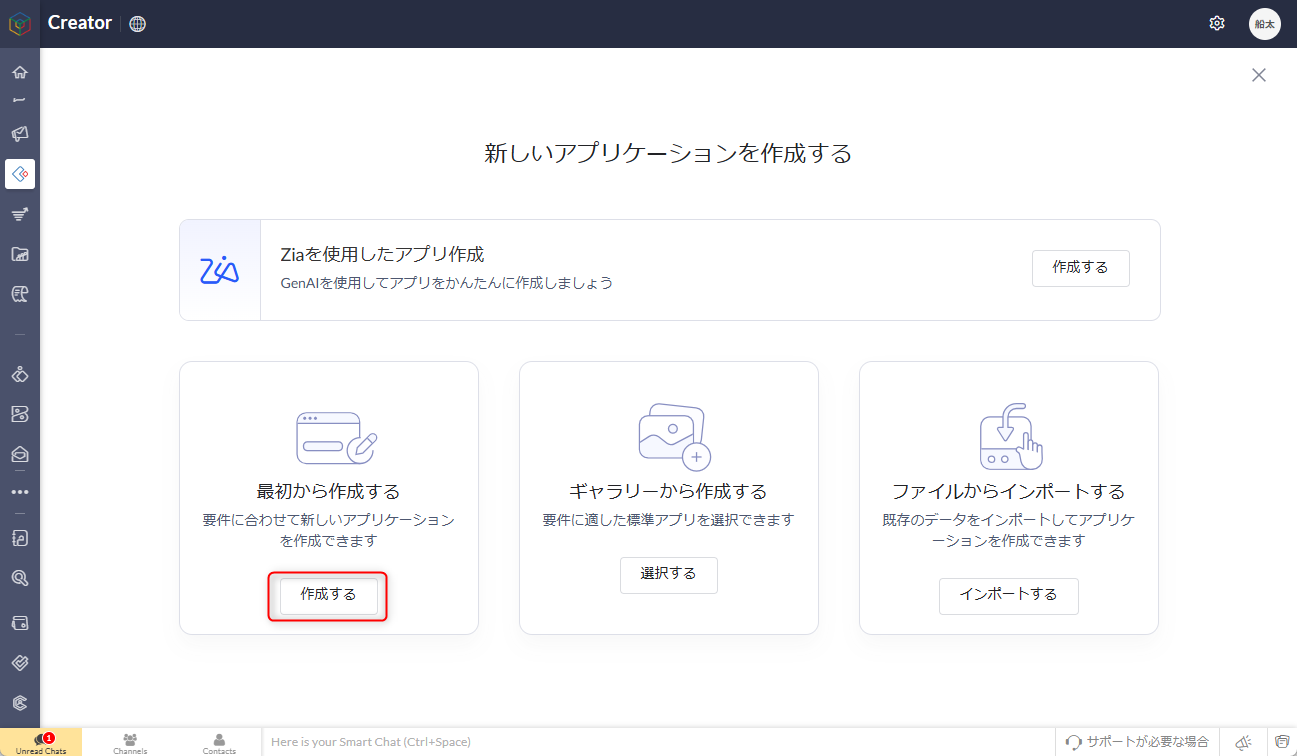Switch to Unread Chats tab

(41, 742)
